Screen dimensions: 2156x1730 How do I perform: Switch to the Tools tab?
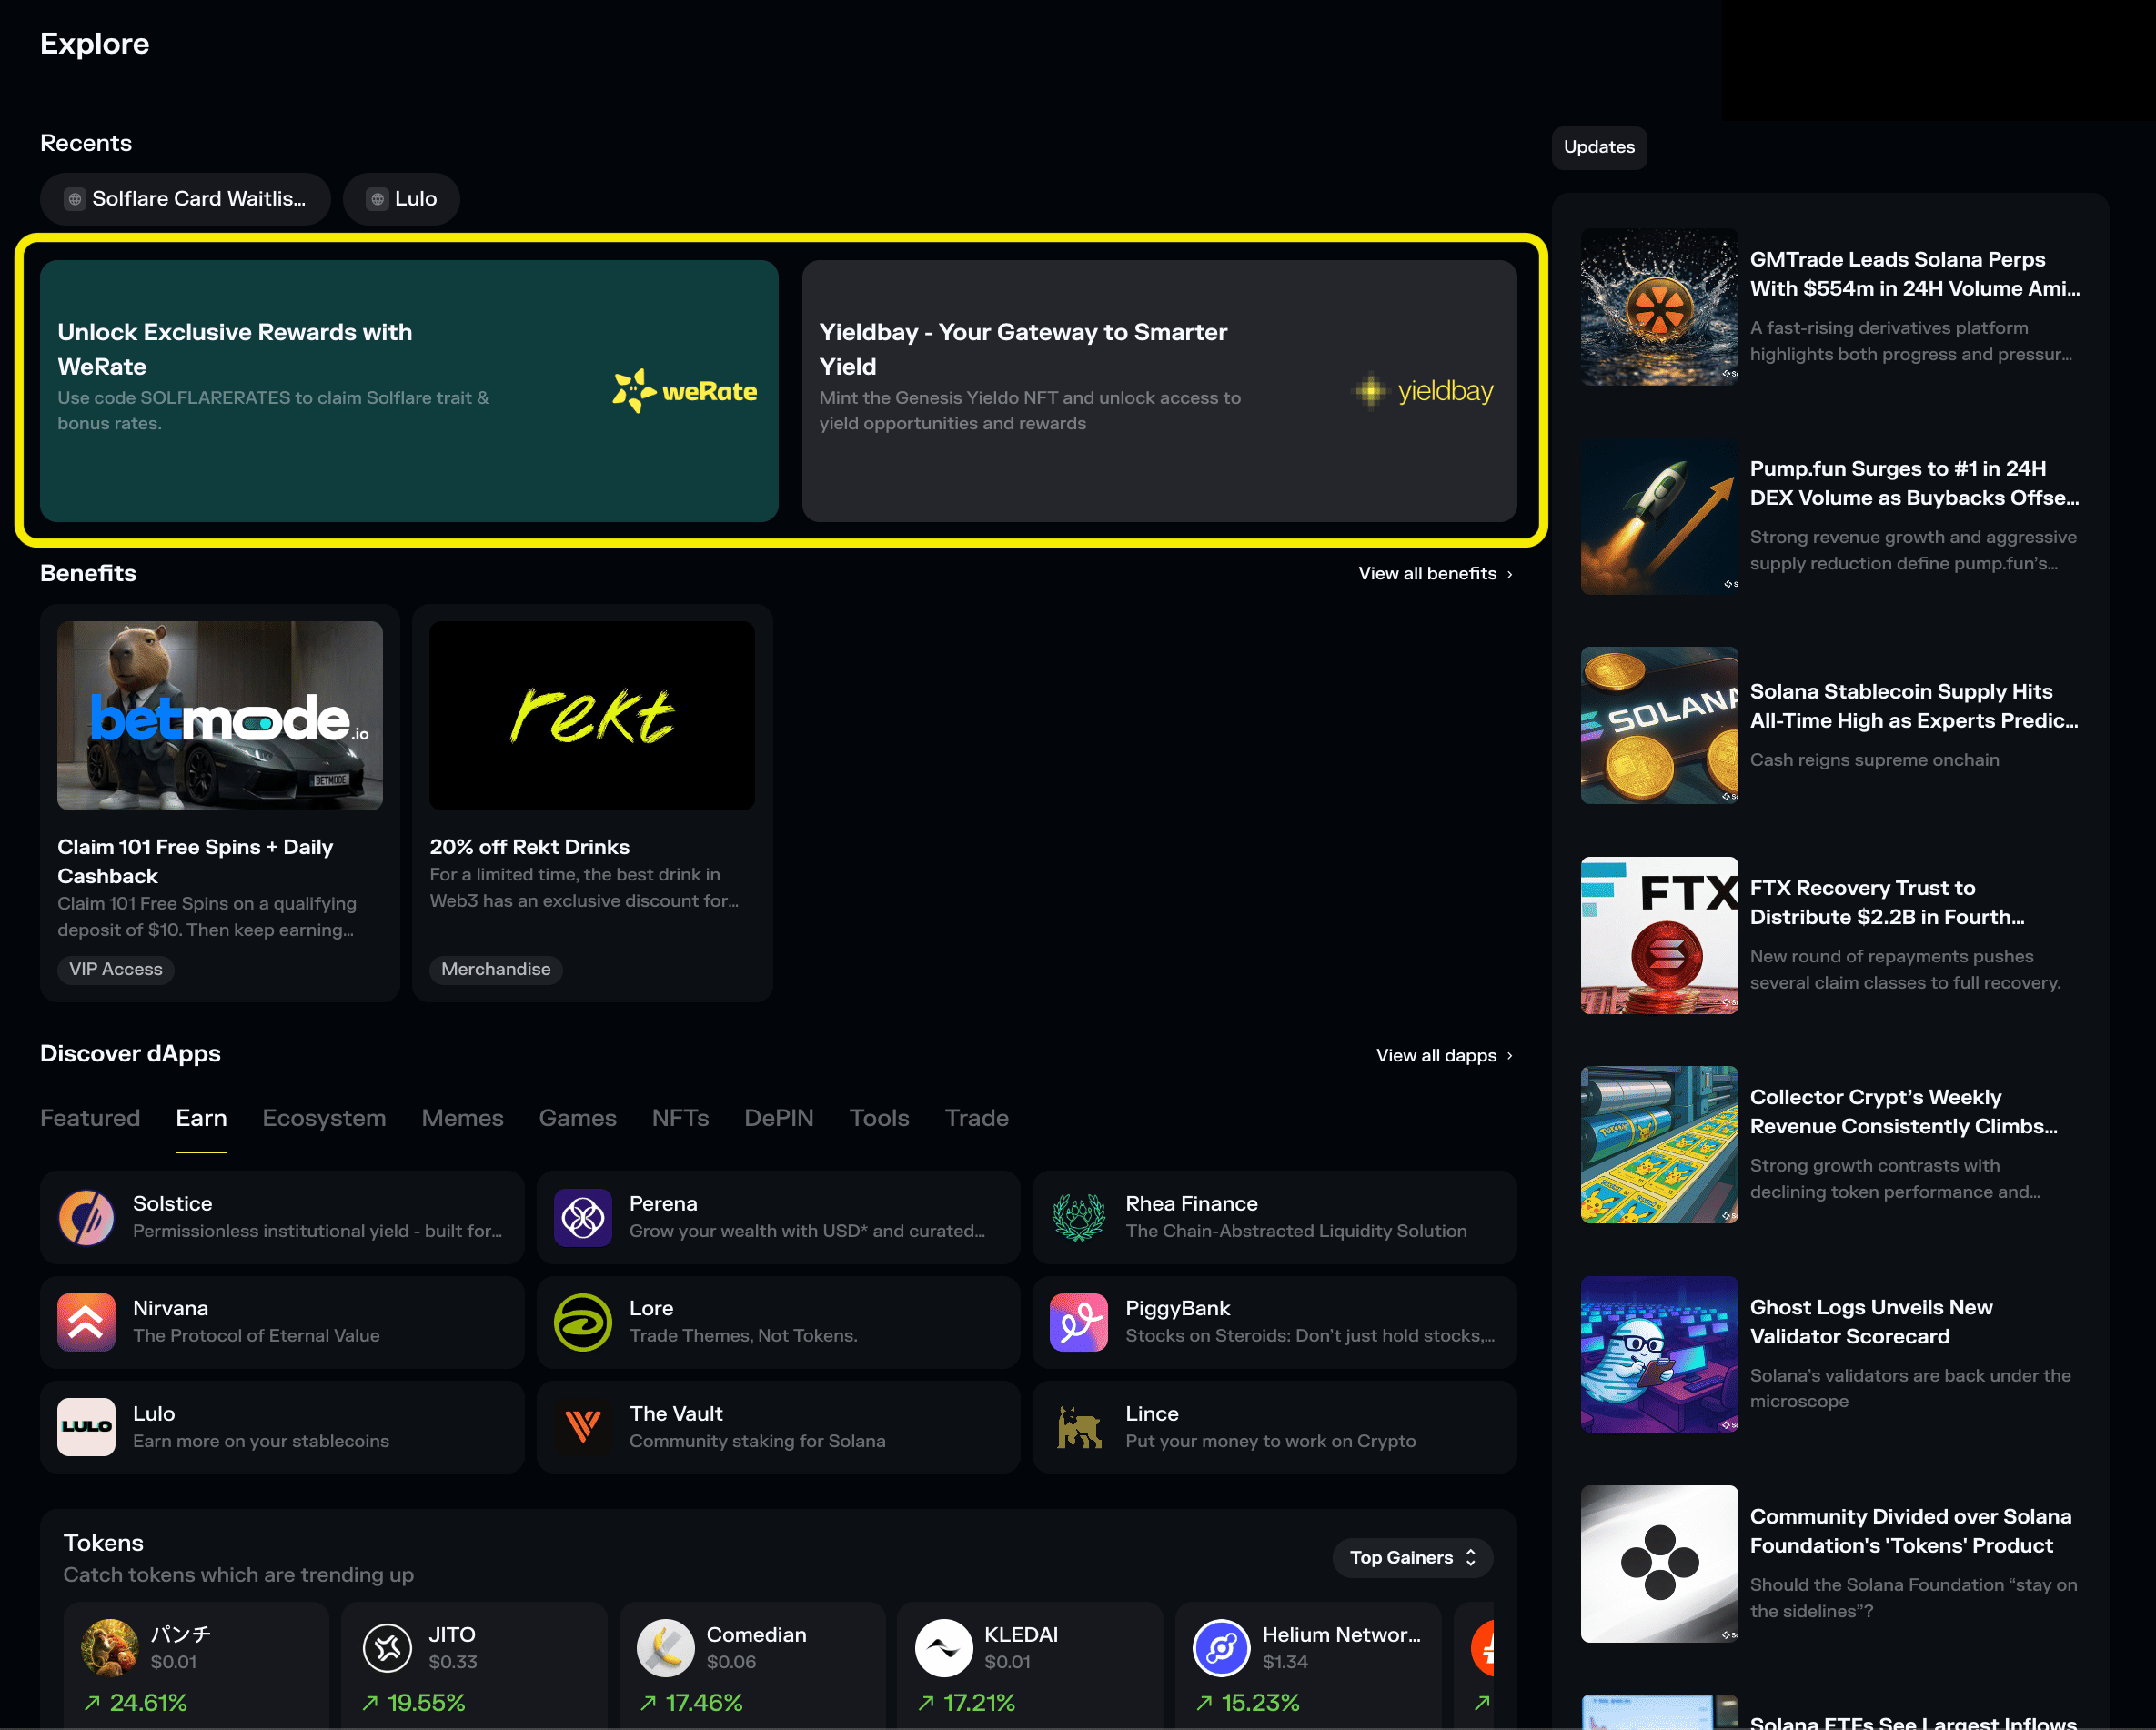[x=879, y=1118]
